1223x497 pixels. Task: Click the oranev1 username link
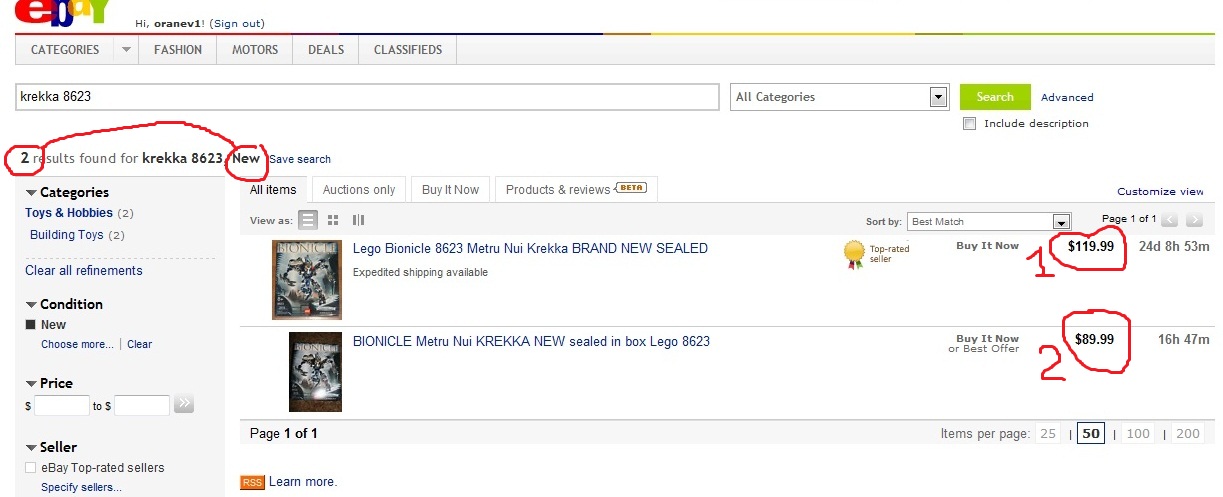click(178, 23)
